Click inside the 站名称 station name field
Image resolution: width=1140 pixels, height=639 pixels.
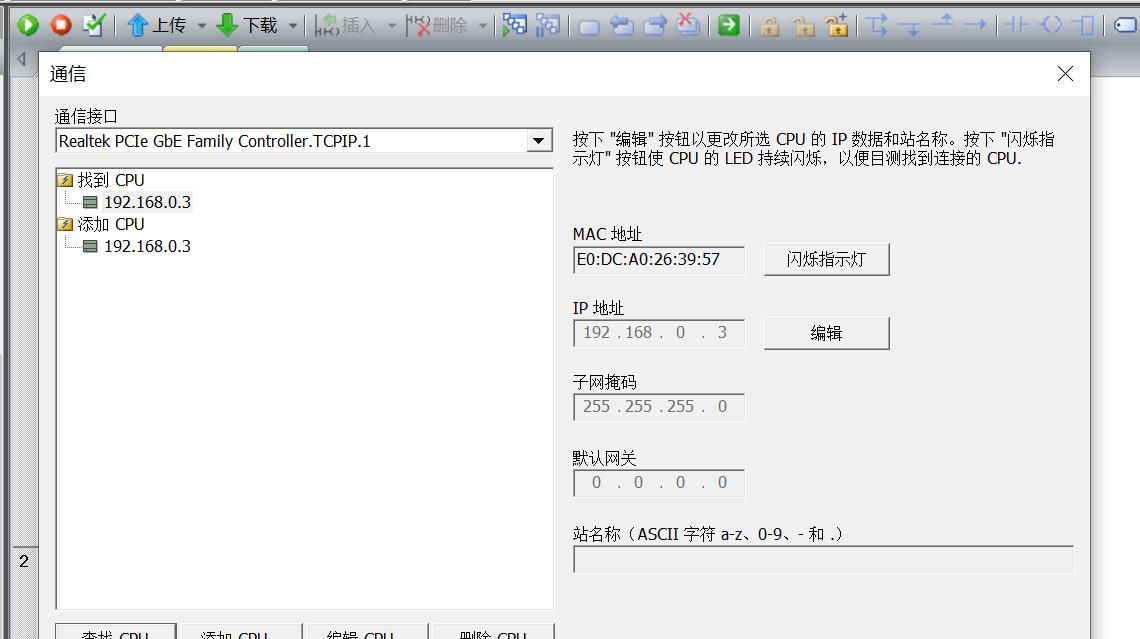click(820, 559)
